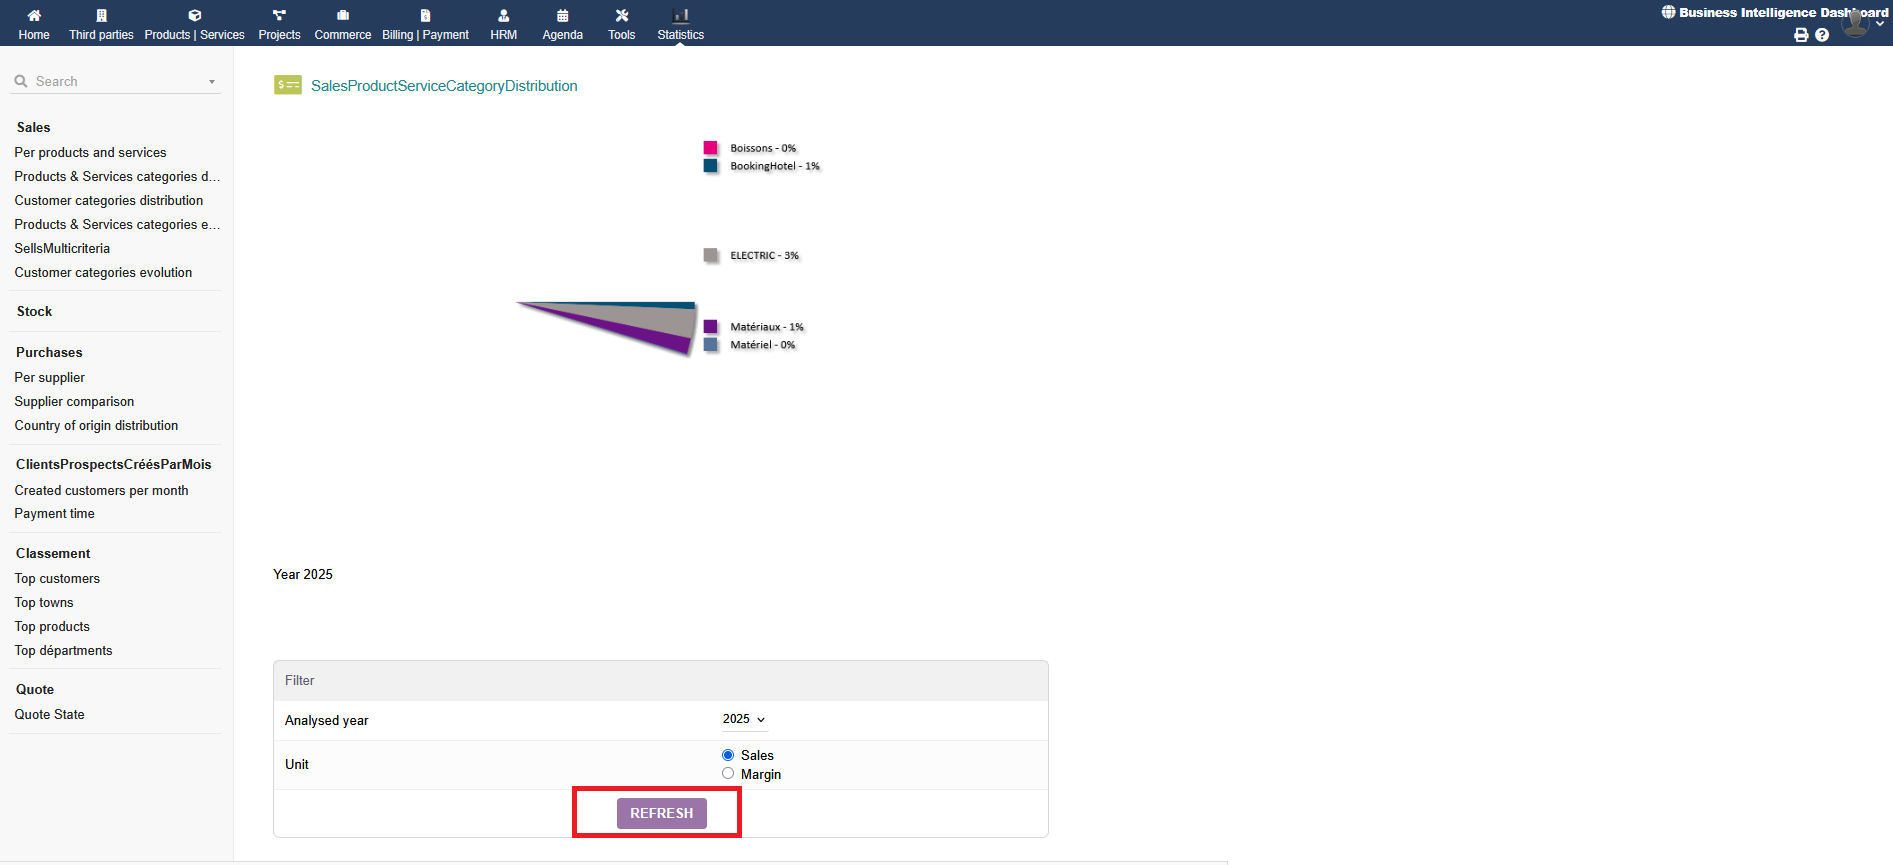Expand the sidebar search dropdown arrow
This screenshot has height=865, width=1893.
coord(212,82)
